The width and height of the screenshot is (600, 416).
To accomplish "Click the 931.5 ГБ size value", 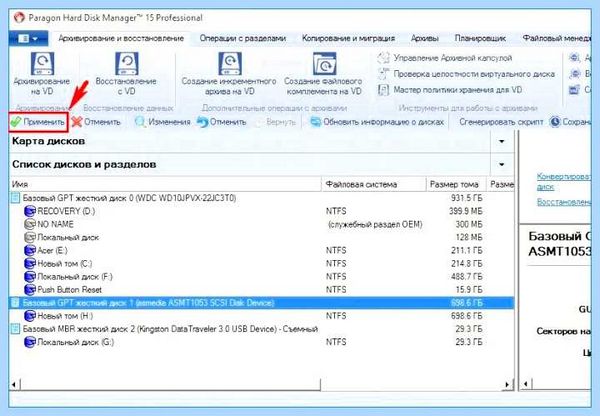I will pos(467,198).
